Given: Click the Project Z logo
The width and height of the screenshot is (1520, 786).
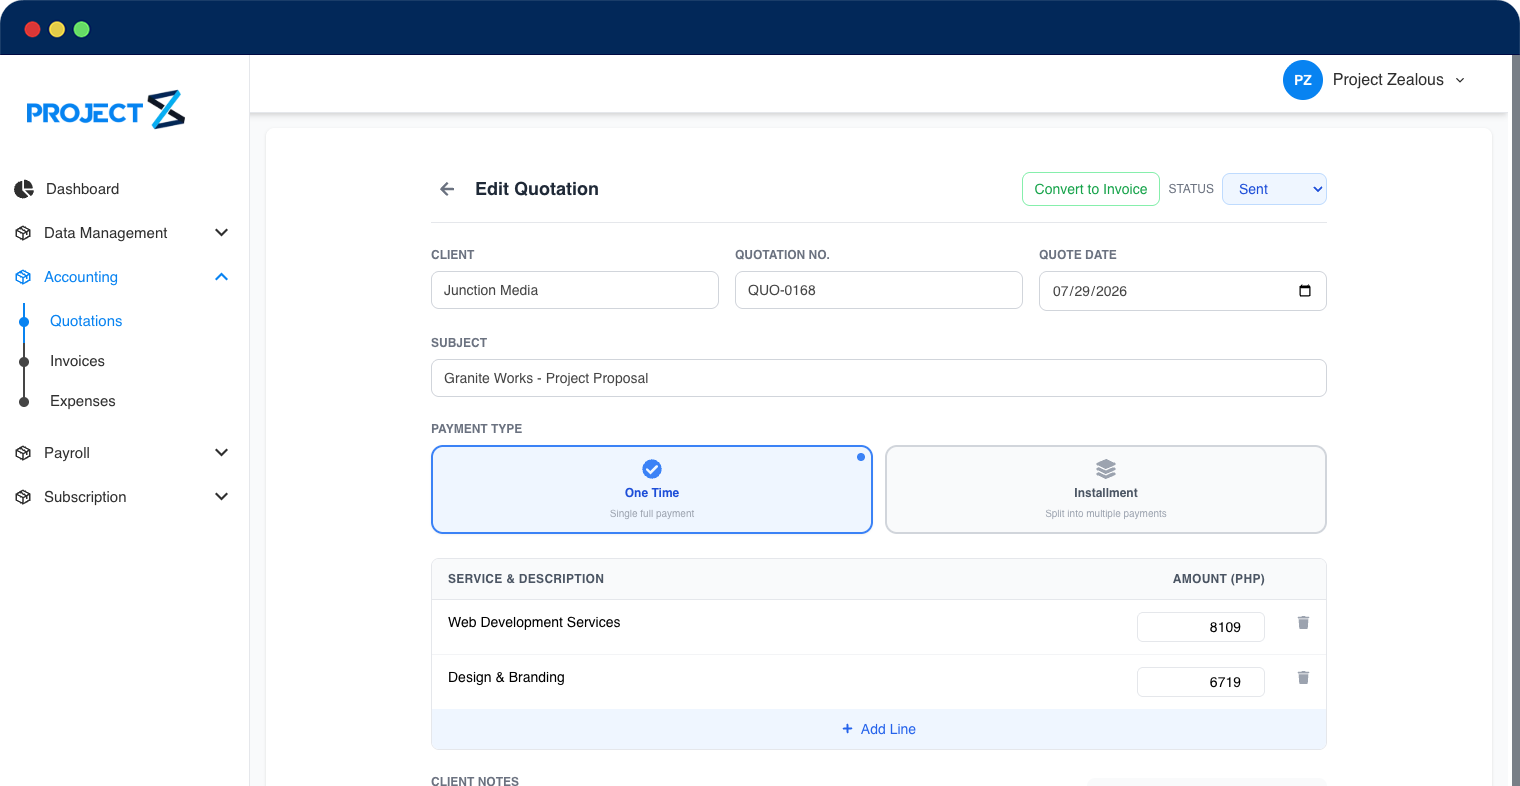Looking at the screenshot, I should point(106,110).
